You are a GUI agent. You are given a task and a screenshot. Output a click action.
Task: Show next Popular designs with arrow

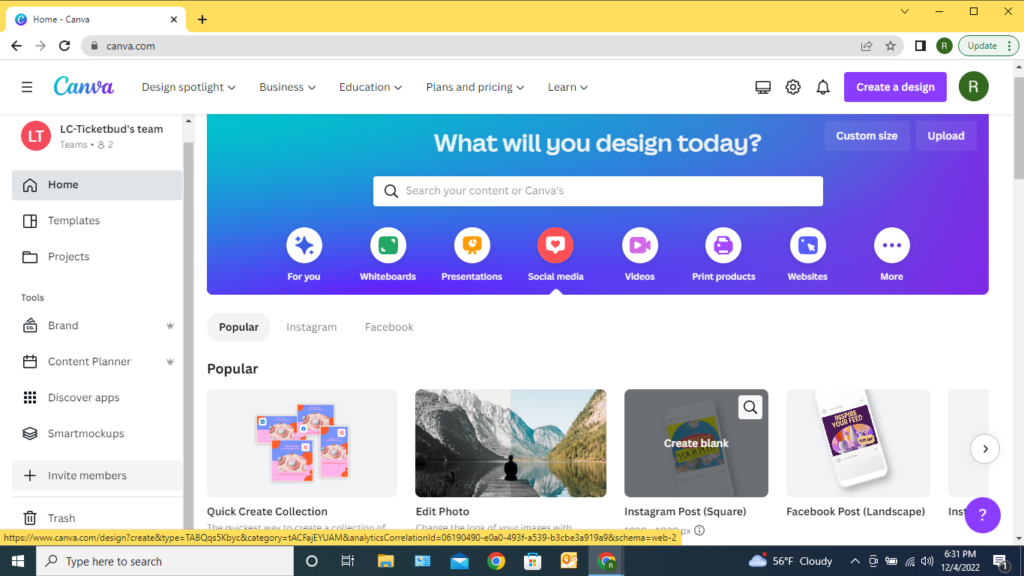[x=985, y=449]
